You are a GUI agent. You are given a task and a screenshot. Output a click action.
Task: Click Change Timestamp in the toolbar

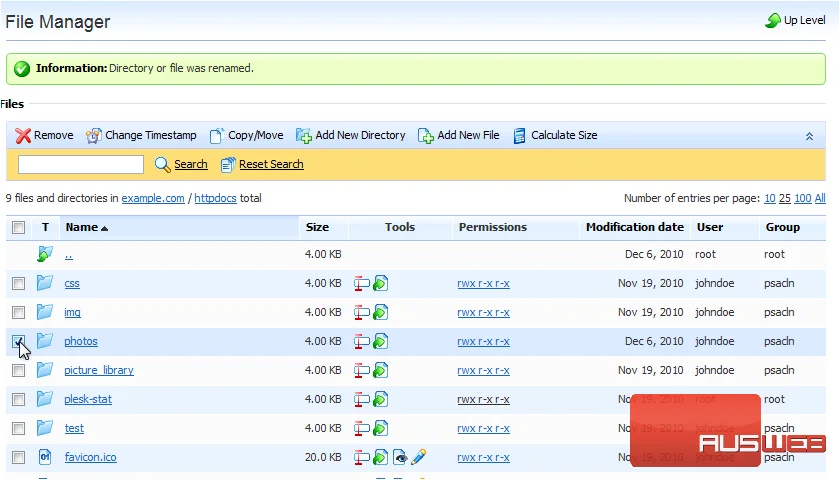click(x=141, y=136)
